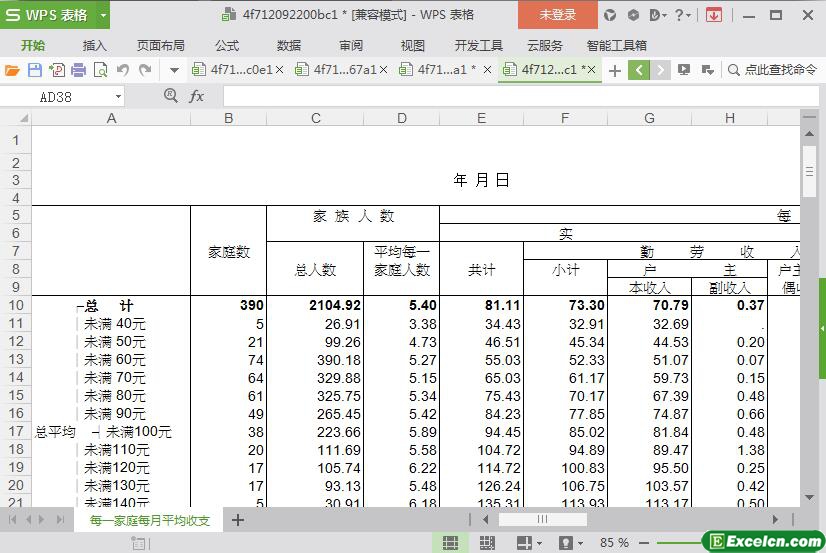The height and width of the screenshot is (553, 826).
Task: Click the 未登录 login button
Action: (558, 15)
